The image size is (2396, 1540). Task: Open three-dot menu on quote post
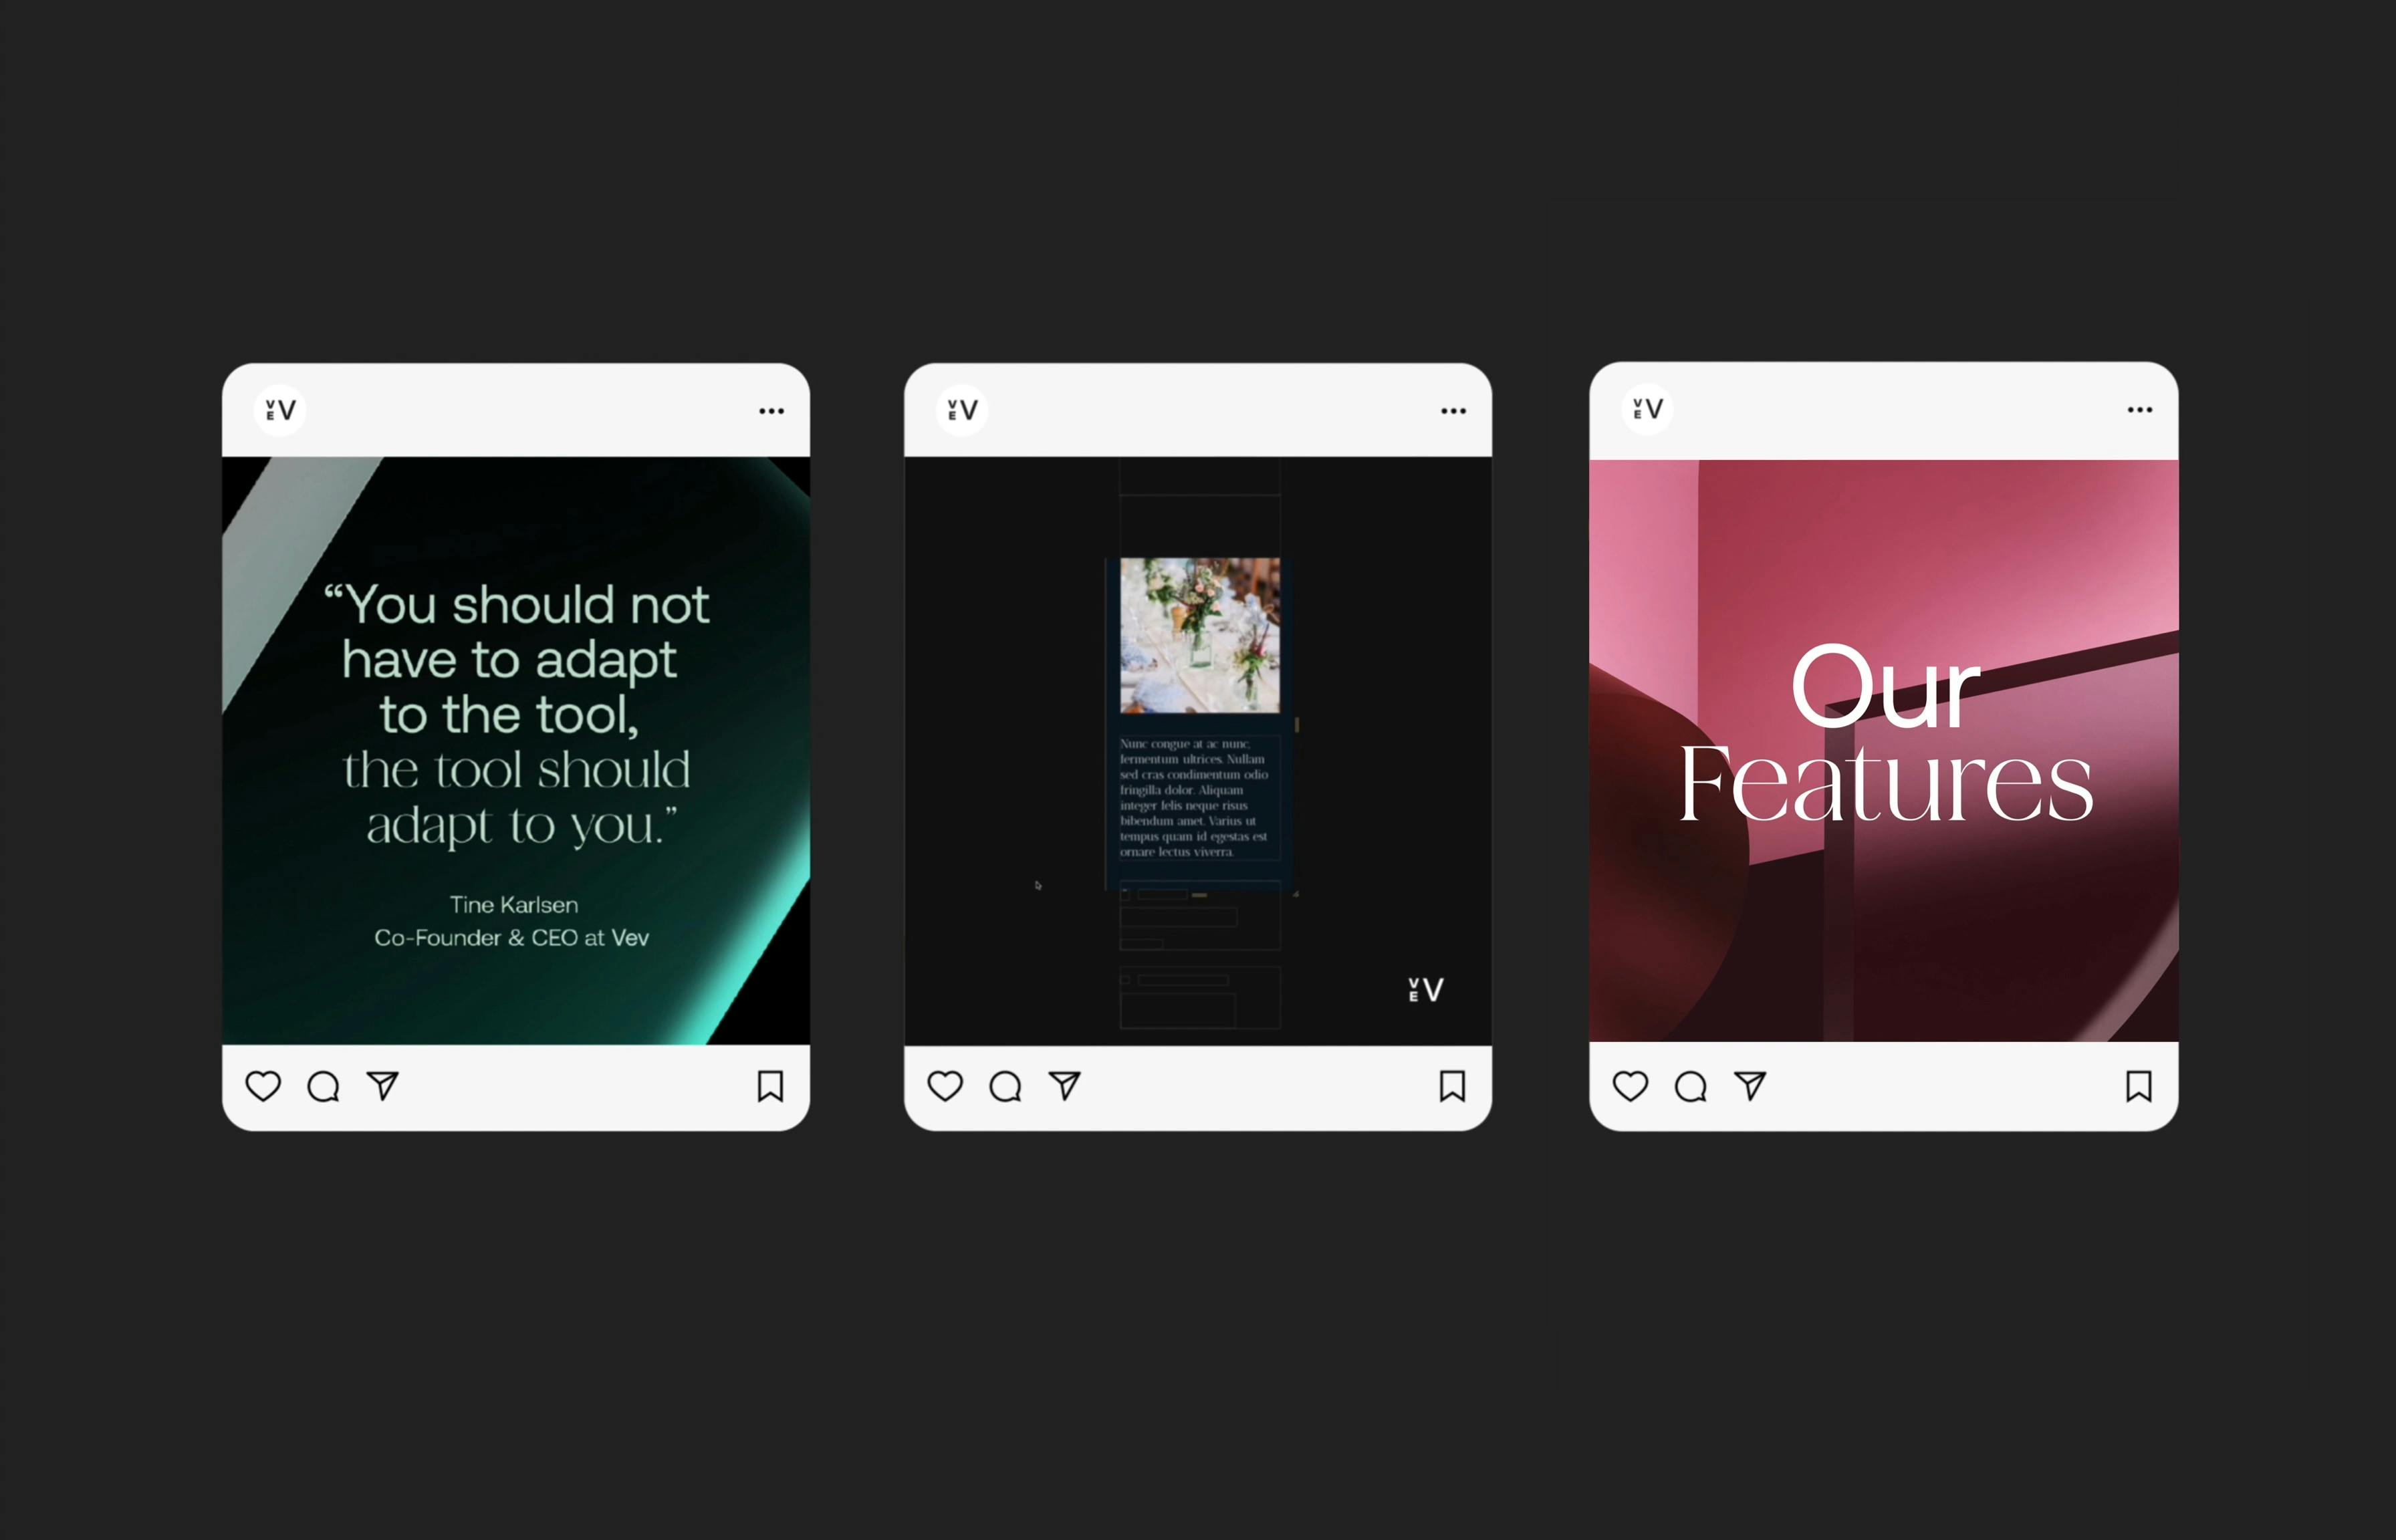771,411
